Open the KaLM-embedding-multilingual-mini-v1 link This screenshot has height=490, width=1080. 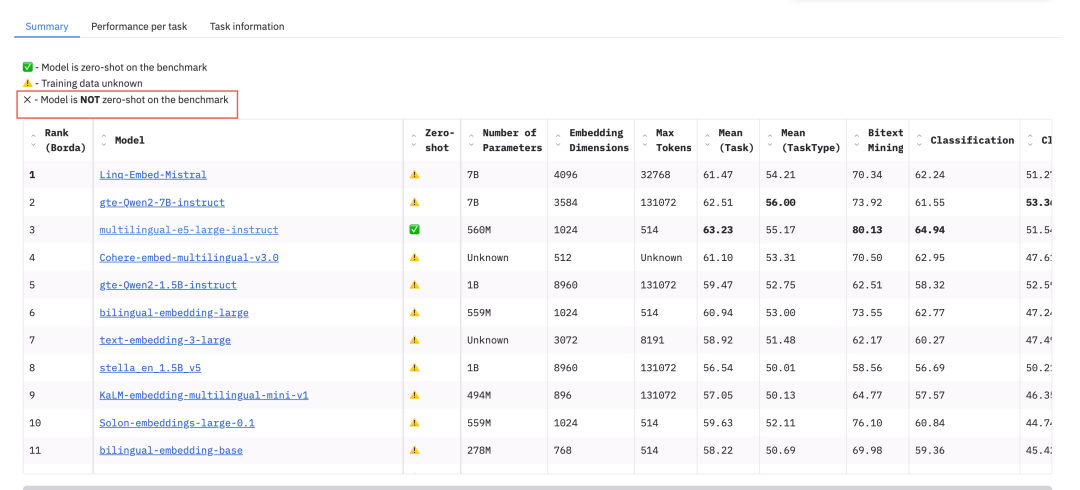204,396
